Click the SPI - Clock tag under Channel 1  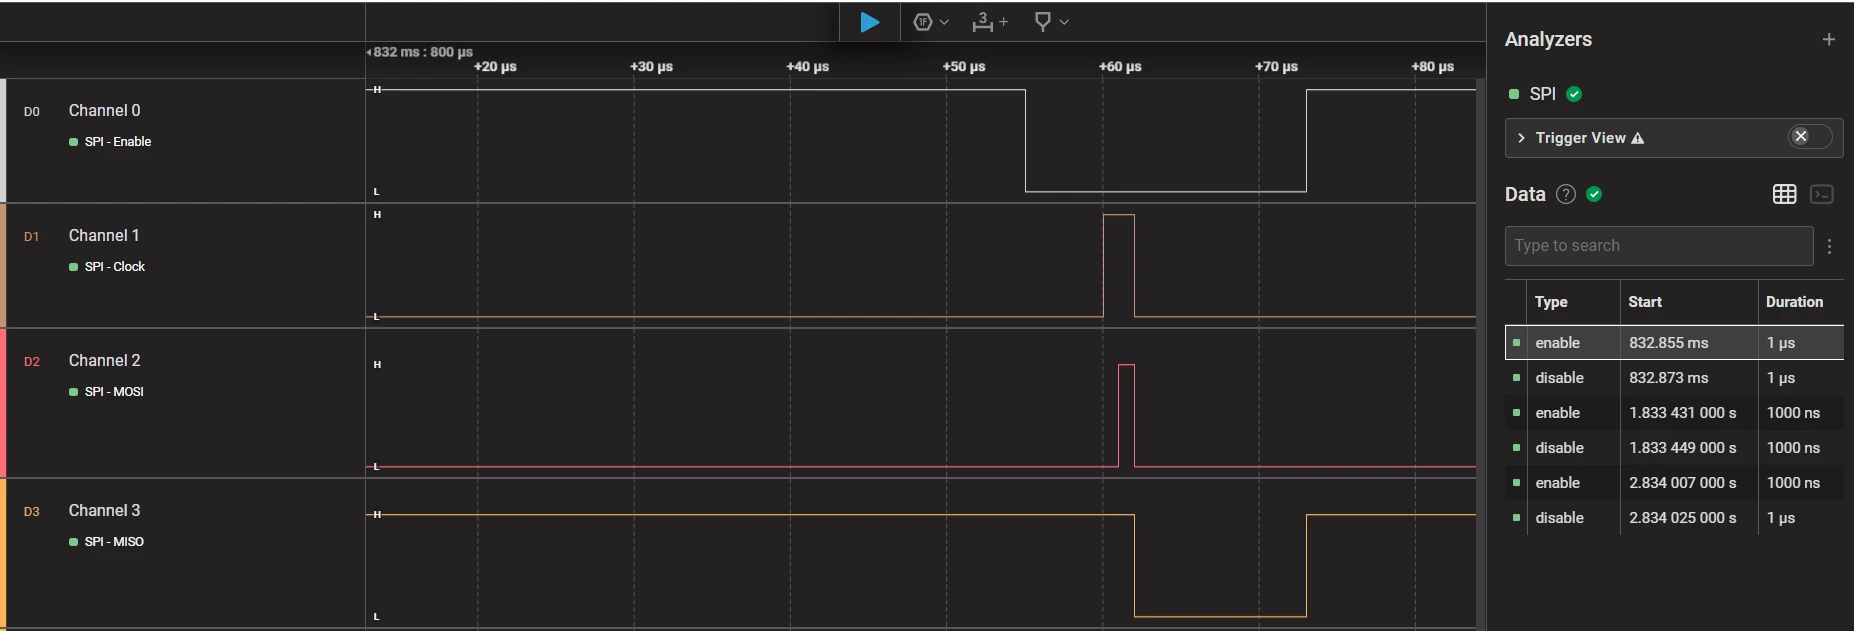click(107, 267)
